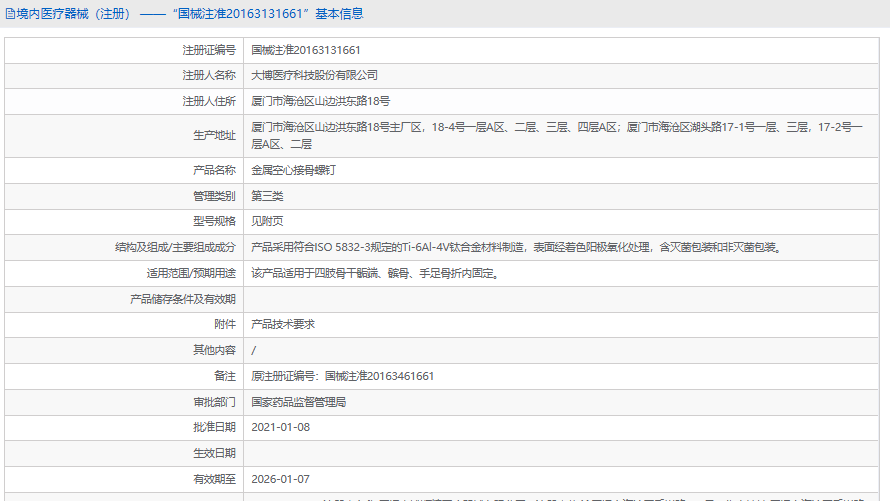Click the document icon beside the page title
The width and height of the screenshot is (890, 501).
10,14
